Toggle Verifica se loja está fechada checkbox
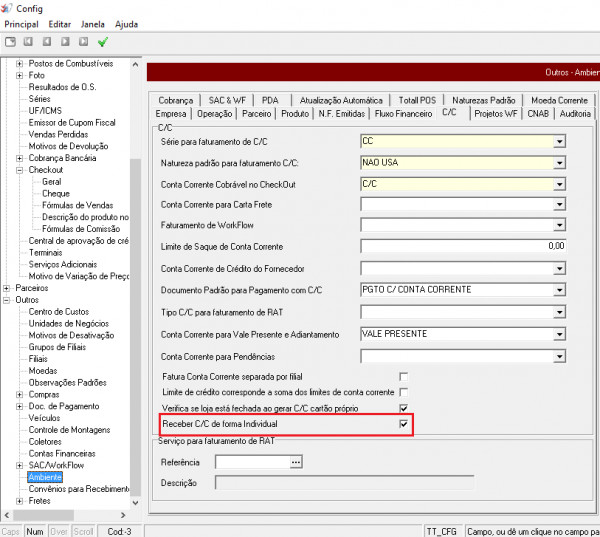Screen dimensions: 600x537 (403, 408)
